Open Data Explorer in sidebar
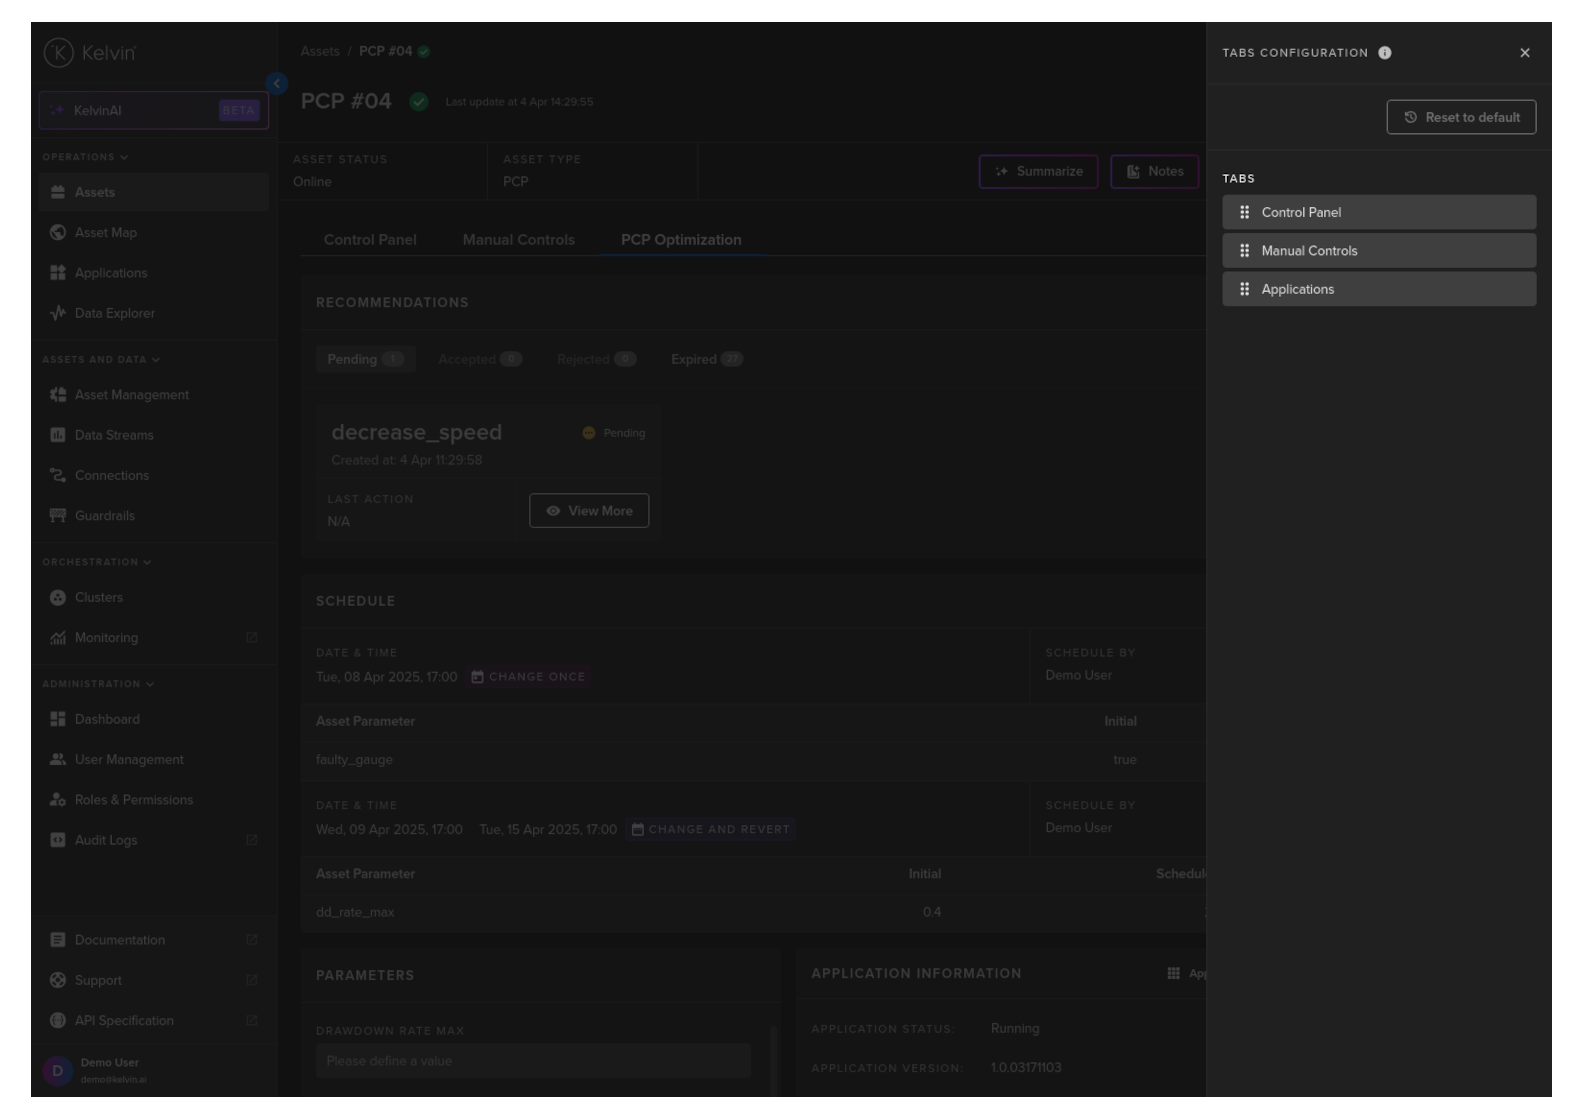 114,313
